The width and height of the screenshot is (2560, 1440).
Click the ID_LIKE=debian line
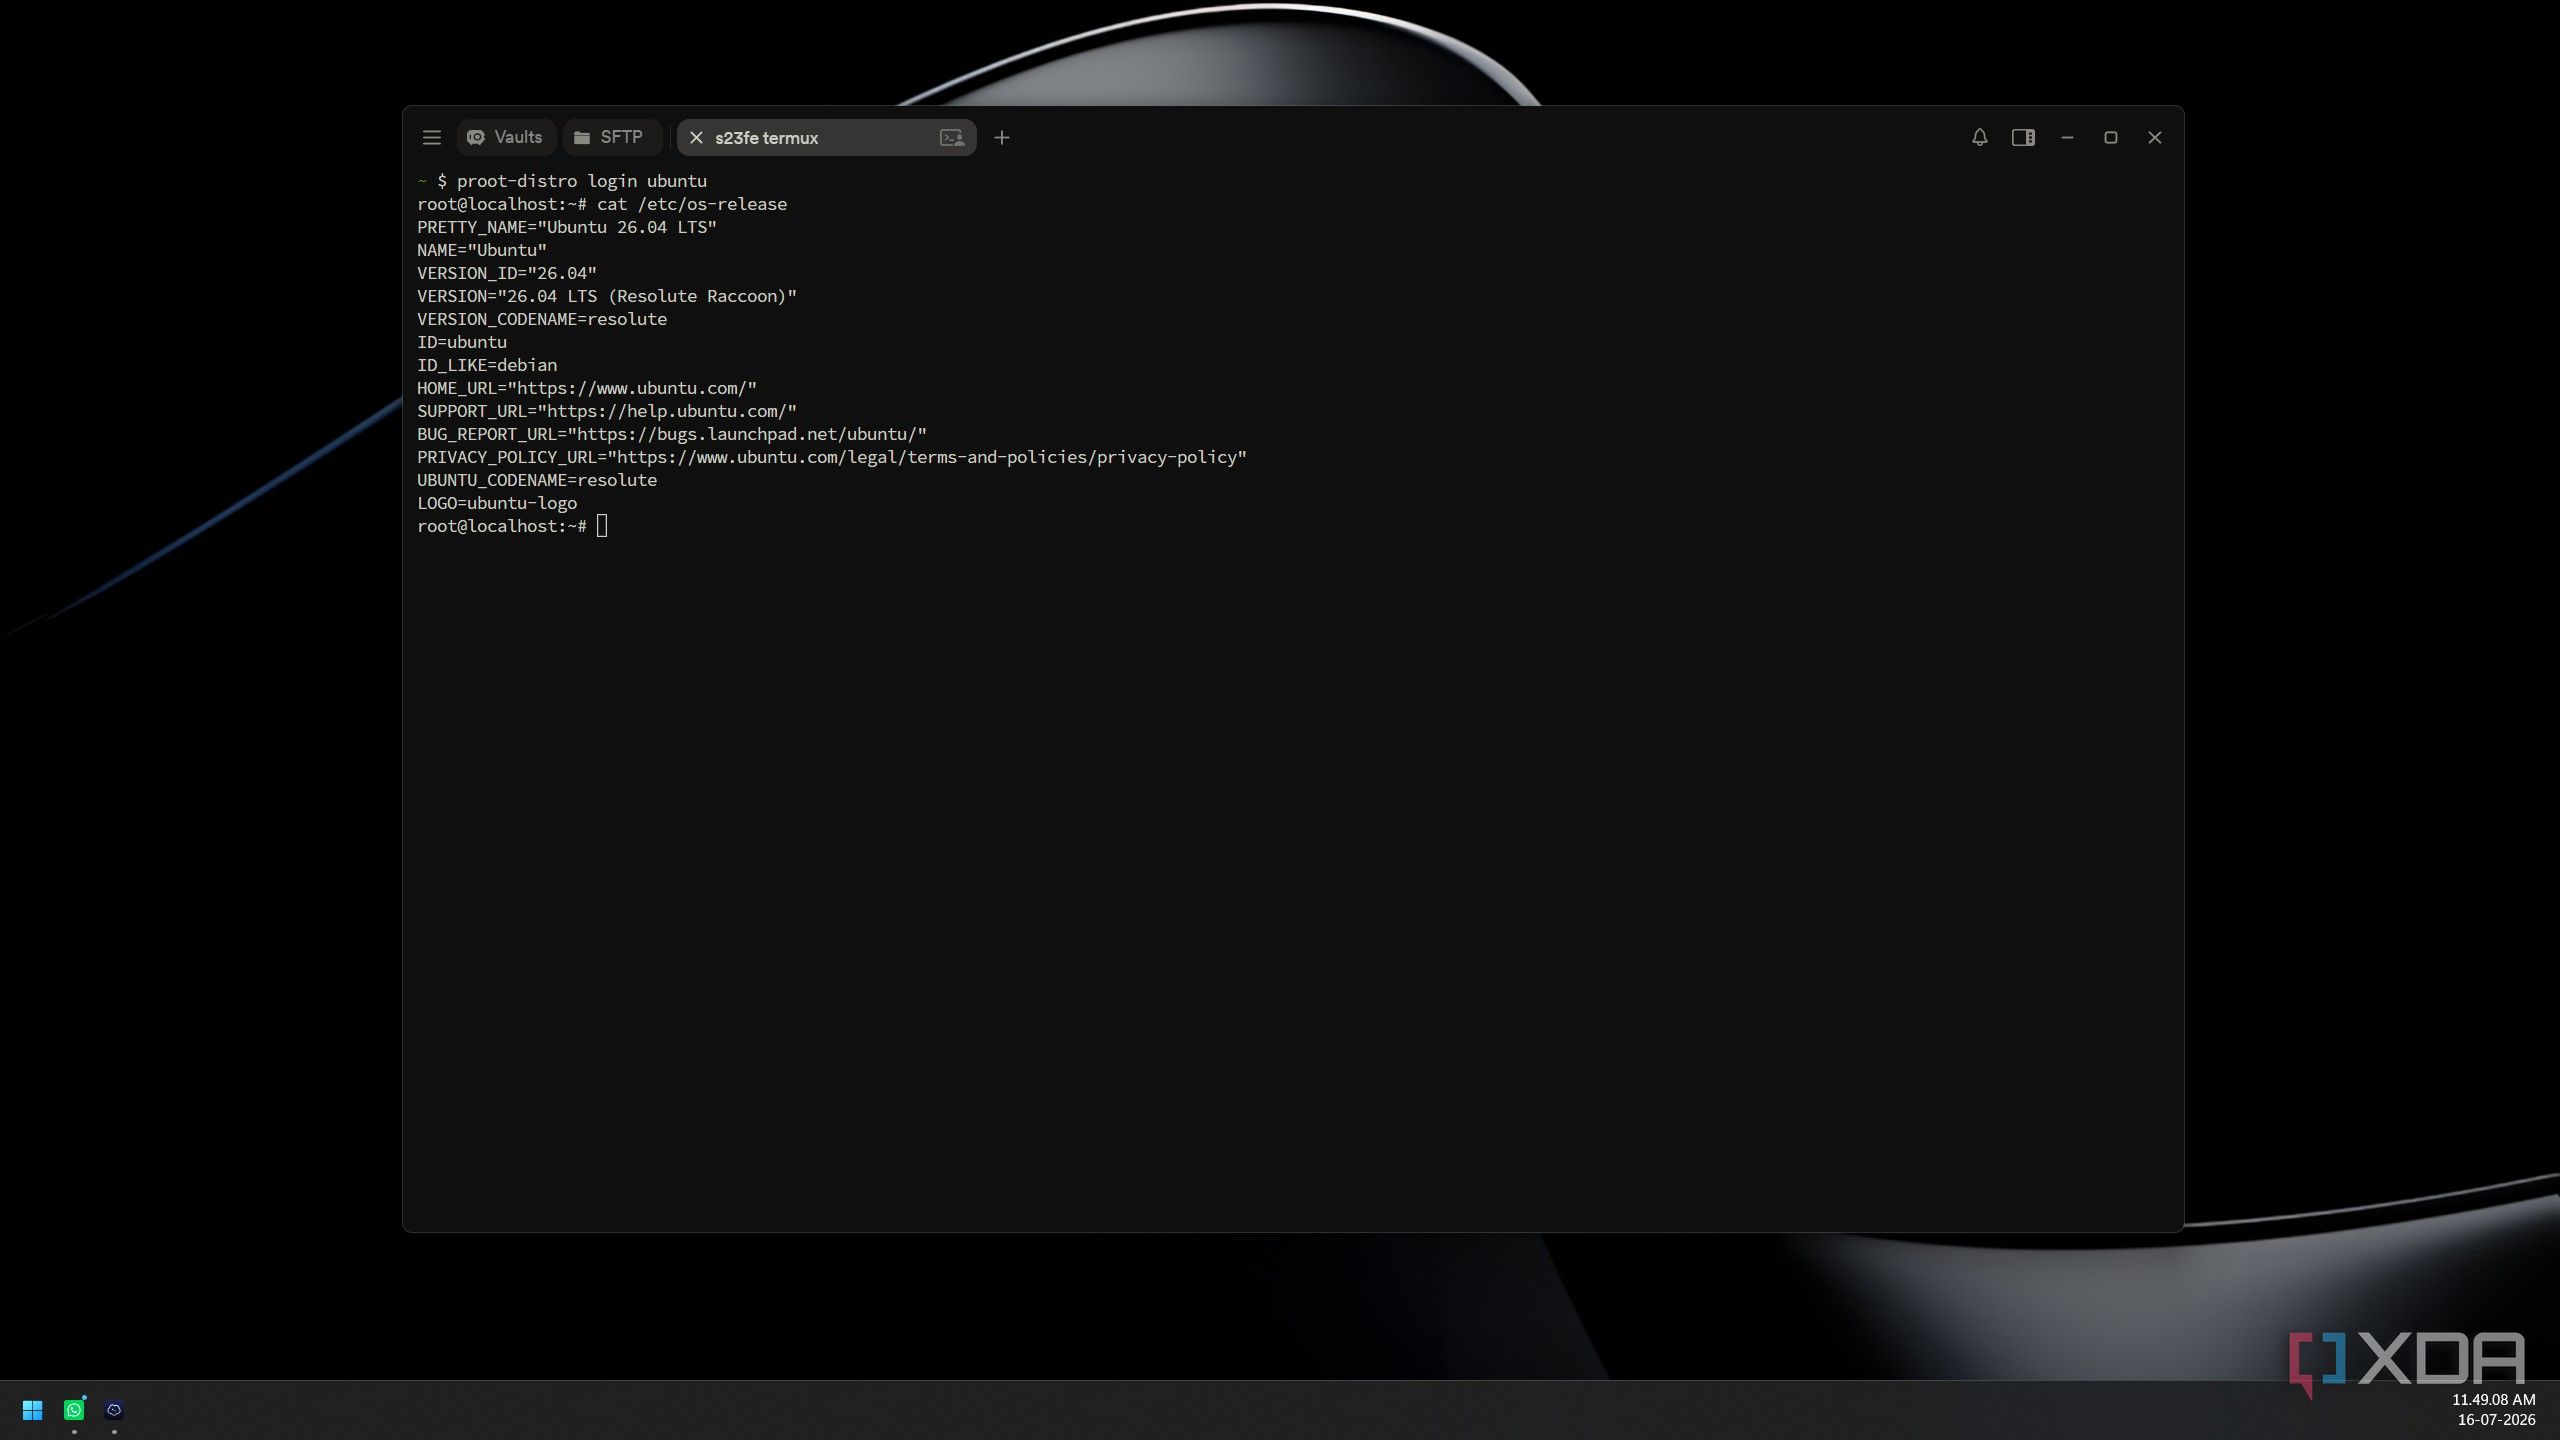coord(487,365)
